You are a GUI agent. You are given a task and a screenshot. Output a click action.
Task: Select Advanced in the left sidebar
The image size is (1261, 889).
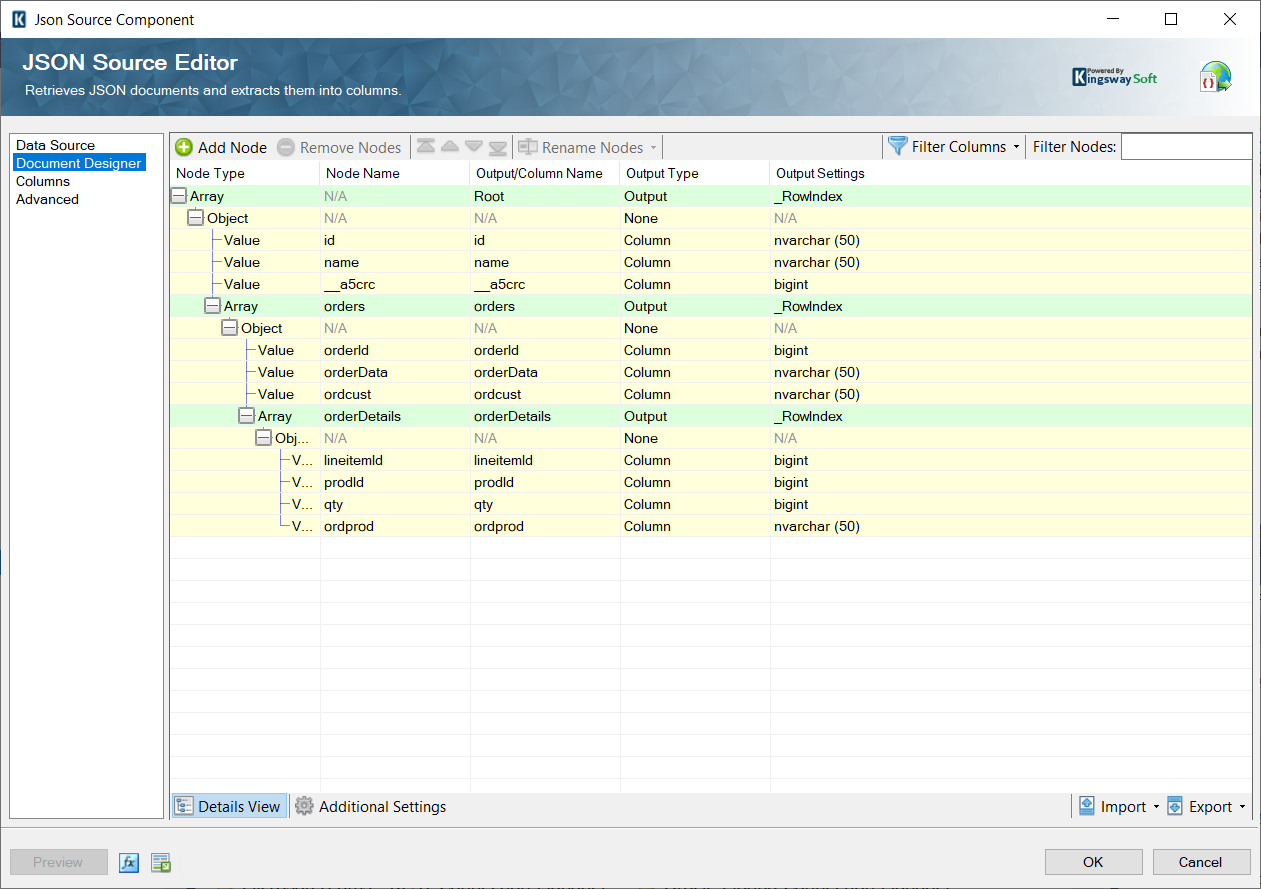(46, 199)
